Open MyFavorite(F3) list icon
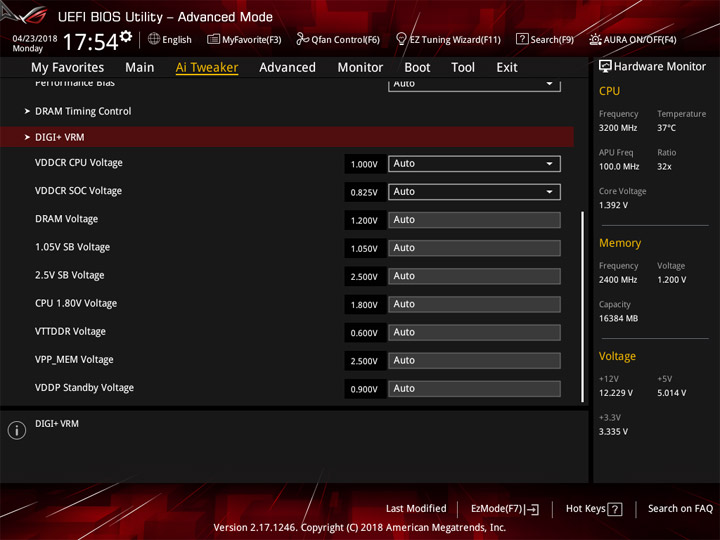The height and width of the screenshot is (540, 720). [x=213, y=39]
